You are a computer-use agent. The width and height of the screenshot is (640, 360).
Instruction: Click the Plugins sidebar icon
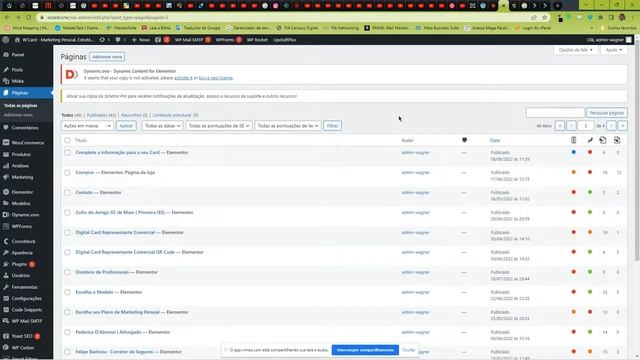tap(6, 264)
